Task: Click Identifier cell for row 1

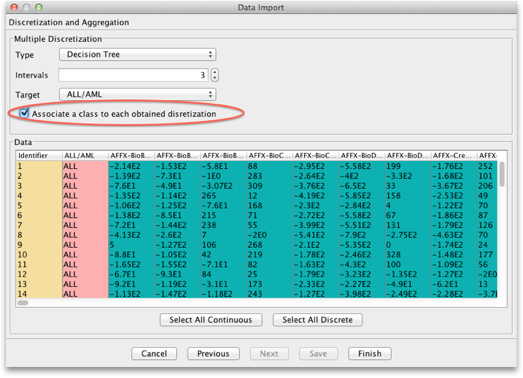Action: tap(39, 166)
